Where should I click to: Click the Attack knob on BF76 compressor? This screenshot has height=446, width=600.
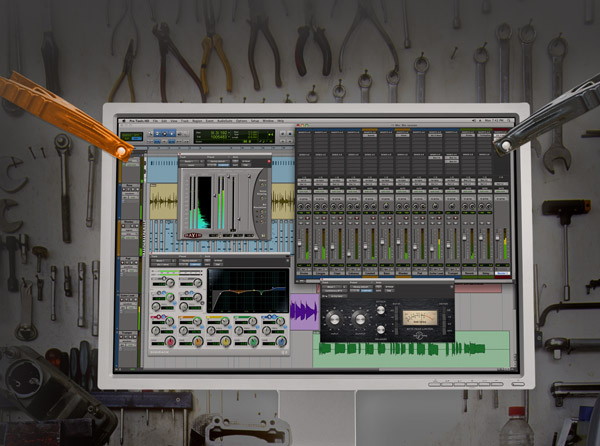pyautogui.click(x=381, y=310)
